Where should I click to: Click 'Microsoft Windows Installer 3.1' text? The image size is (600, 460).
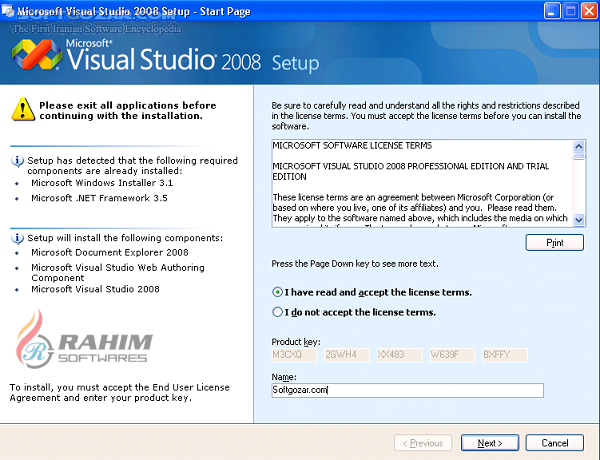point(102,183)
